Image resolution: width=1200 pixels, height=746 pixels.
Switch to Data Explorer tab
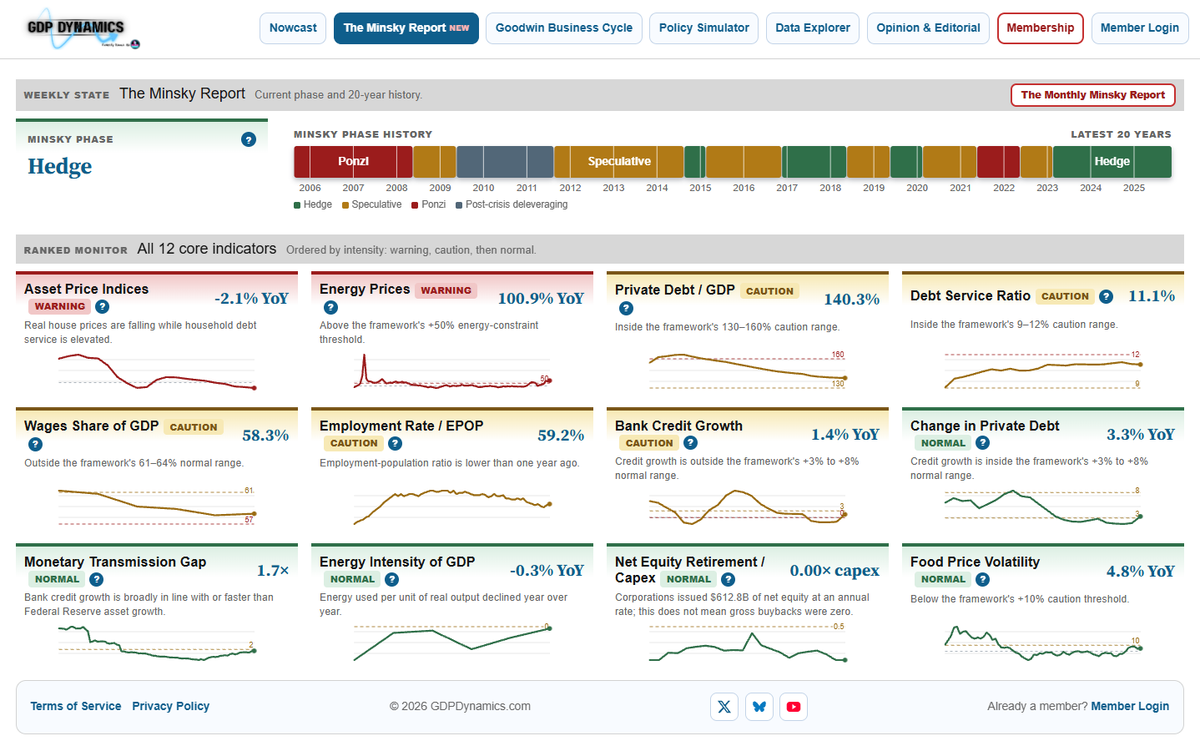[813, 28]
